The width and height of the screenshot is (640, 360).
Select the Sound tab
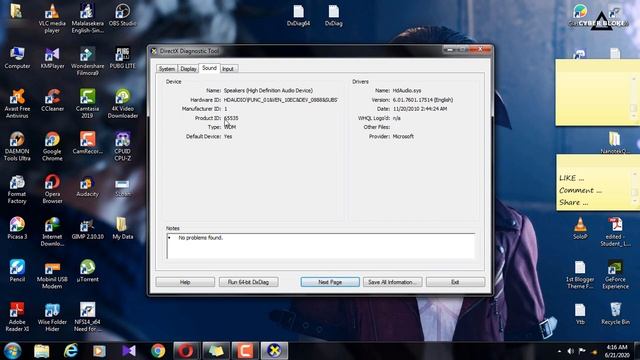[x=209, y=68]
